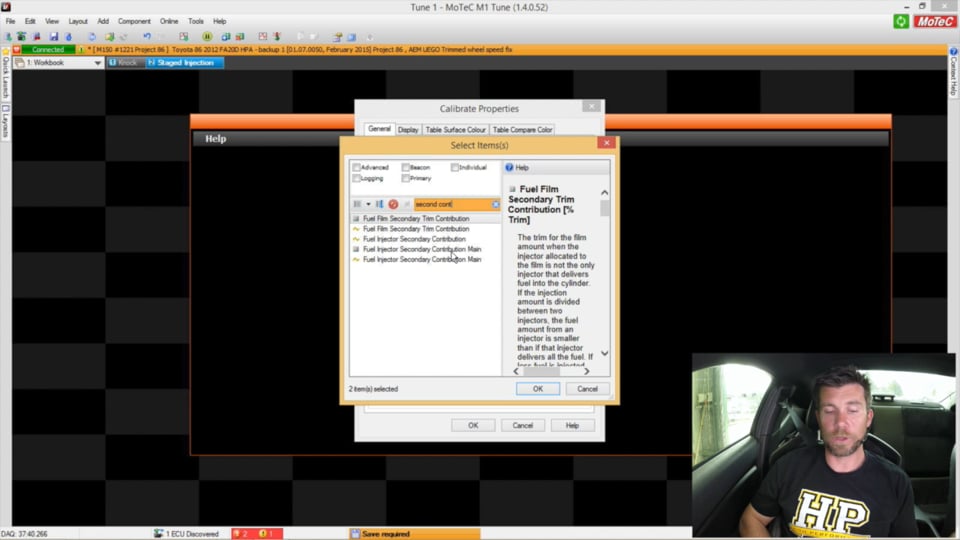Select Fuel Injector Secondary Contribution Main table row
This screenshot has width=960, height=540.
pos(425,249)
